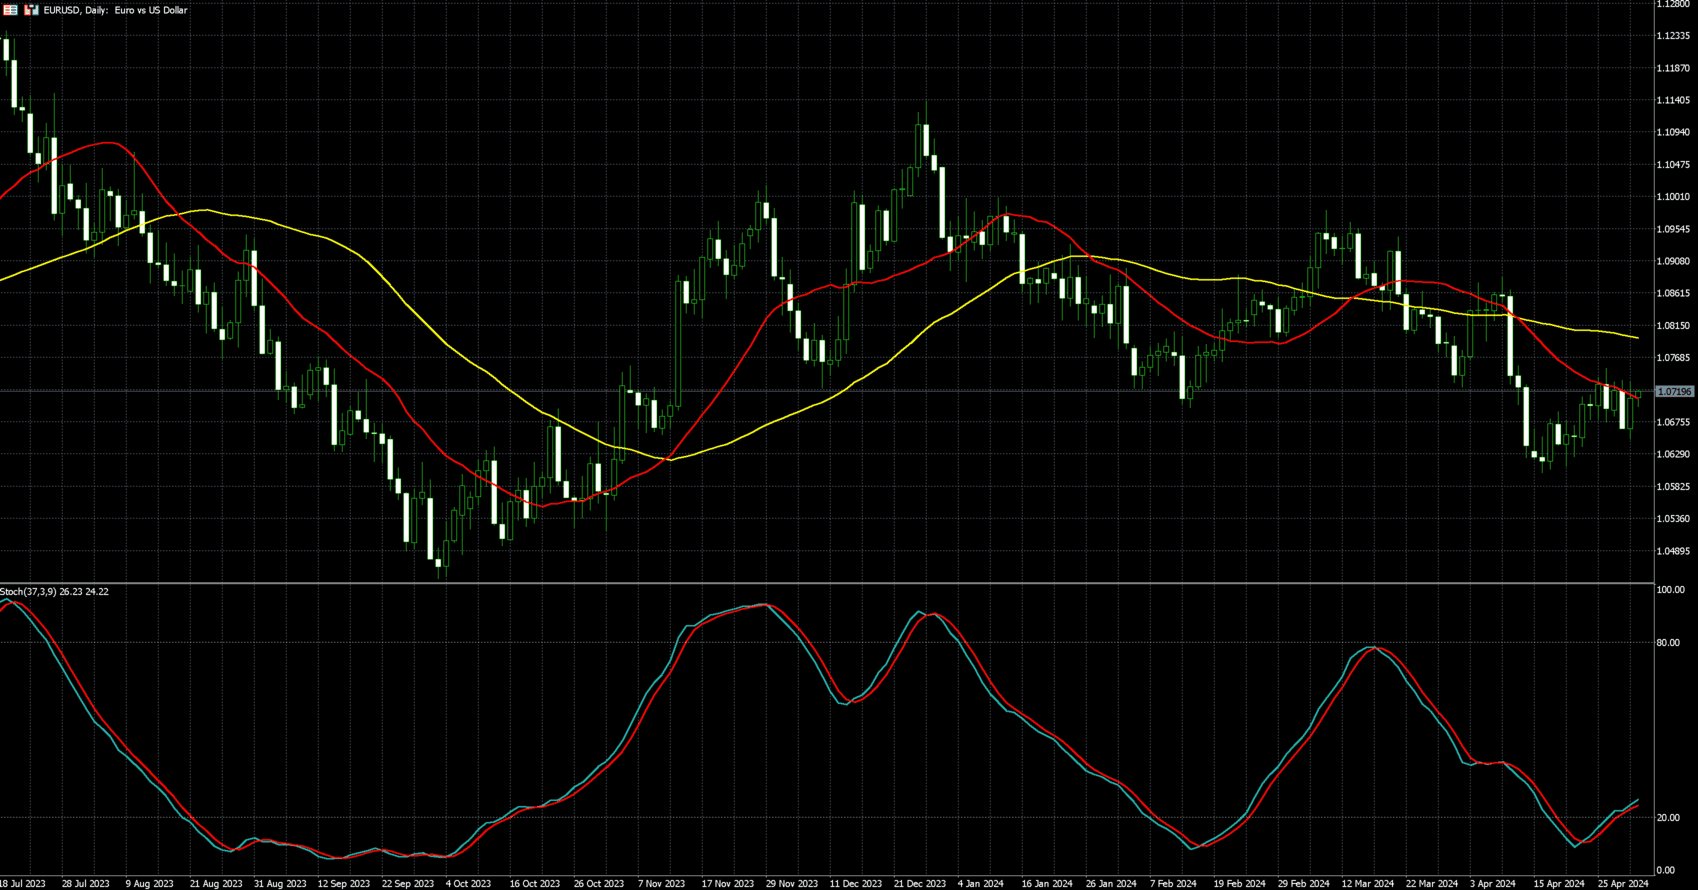Click the 11 Dec 2023 date label
The height and width of the screenshot is (890, 1698).
tap(856, 884)
